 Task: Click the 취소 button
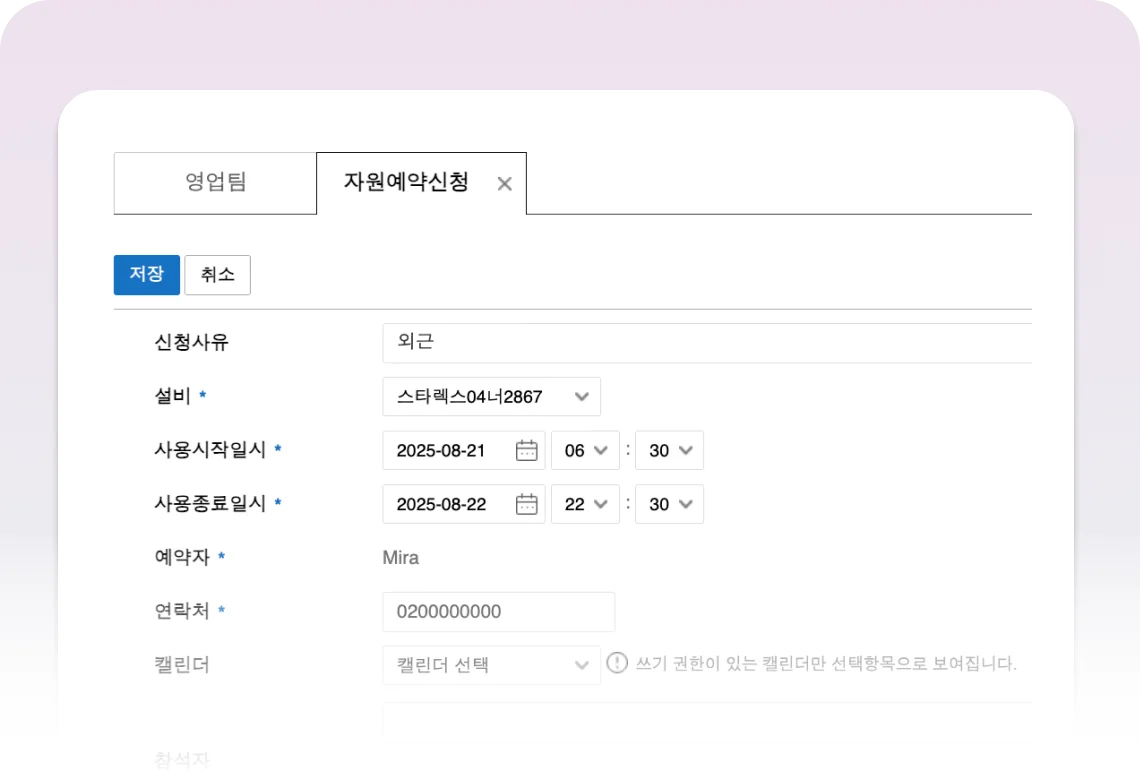[x=217, y=275]
